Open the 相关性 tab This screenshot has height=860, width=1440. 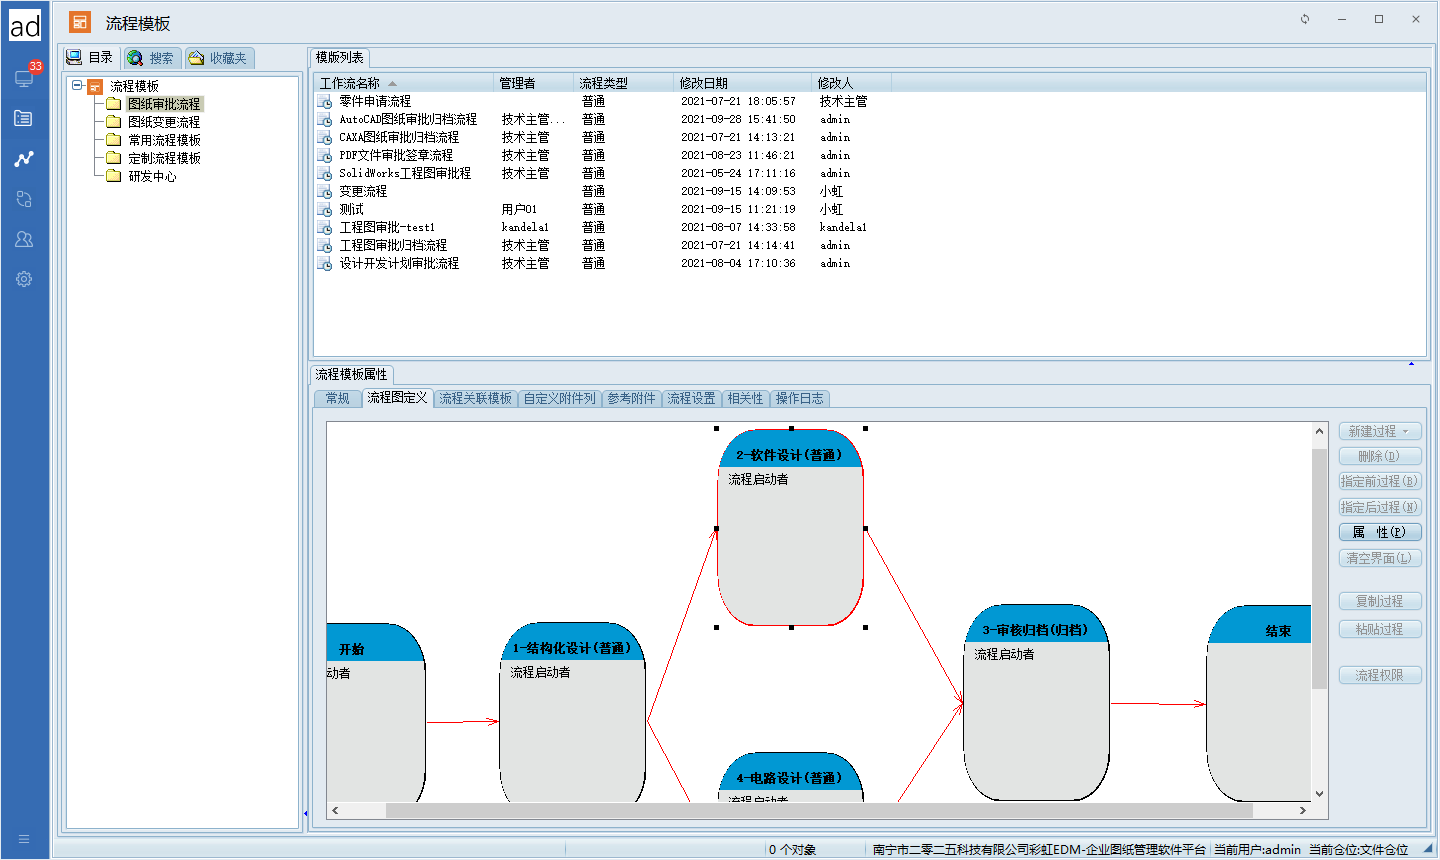[746, 398]
